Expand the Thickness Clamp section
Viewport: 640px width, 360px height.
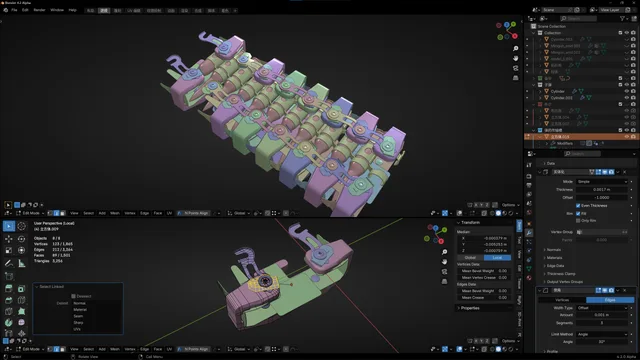click(561, 274)
